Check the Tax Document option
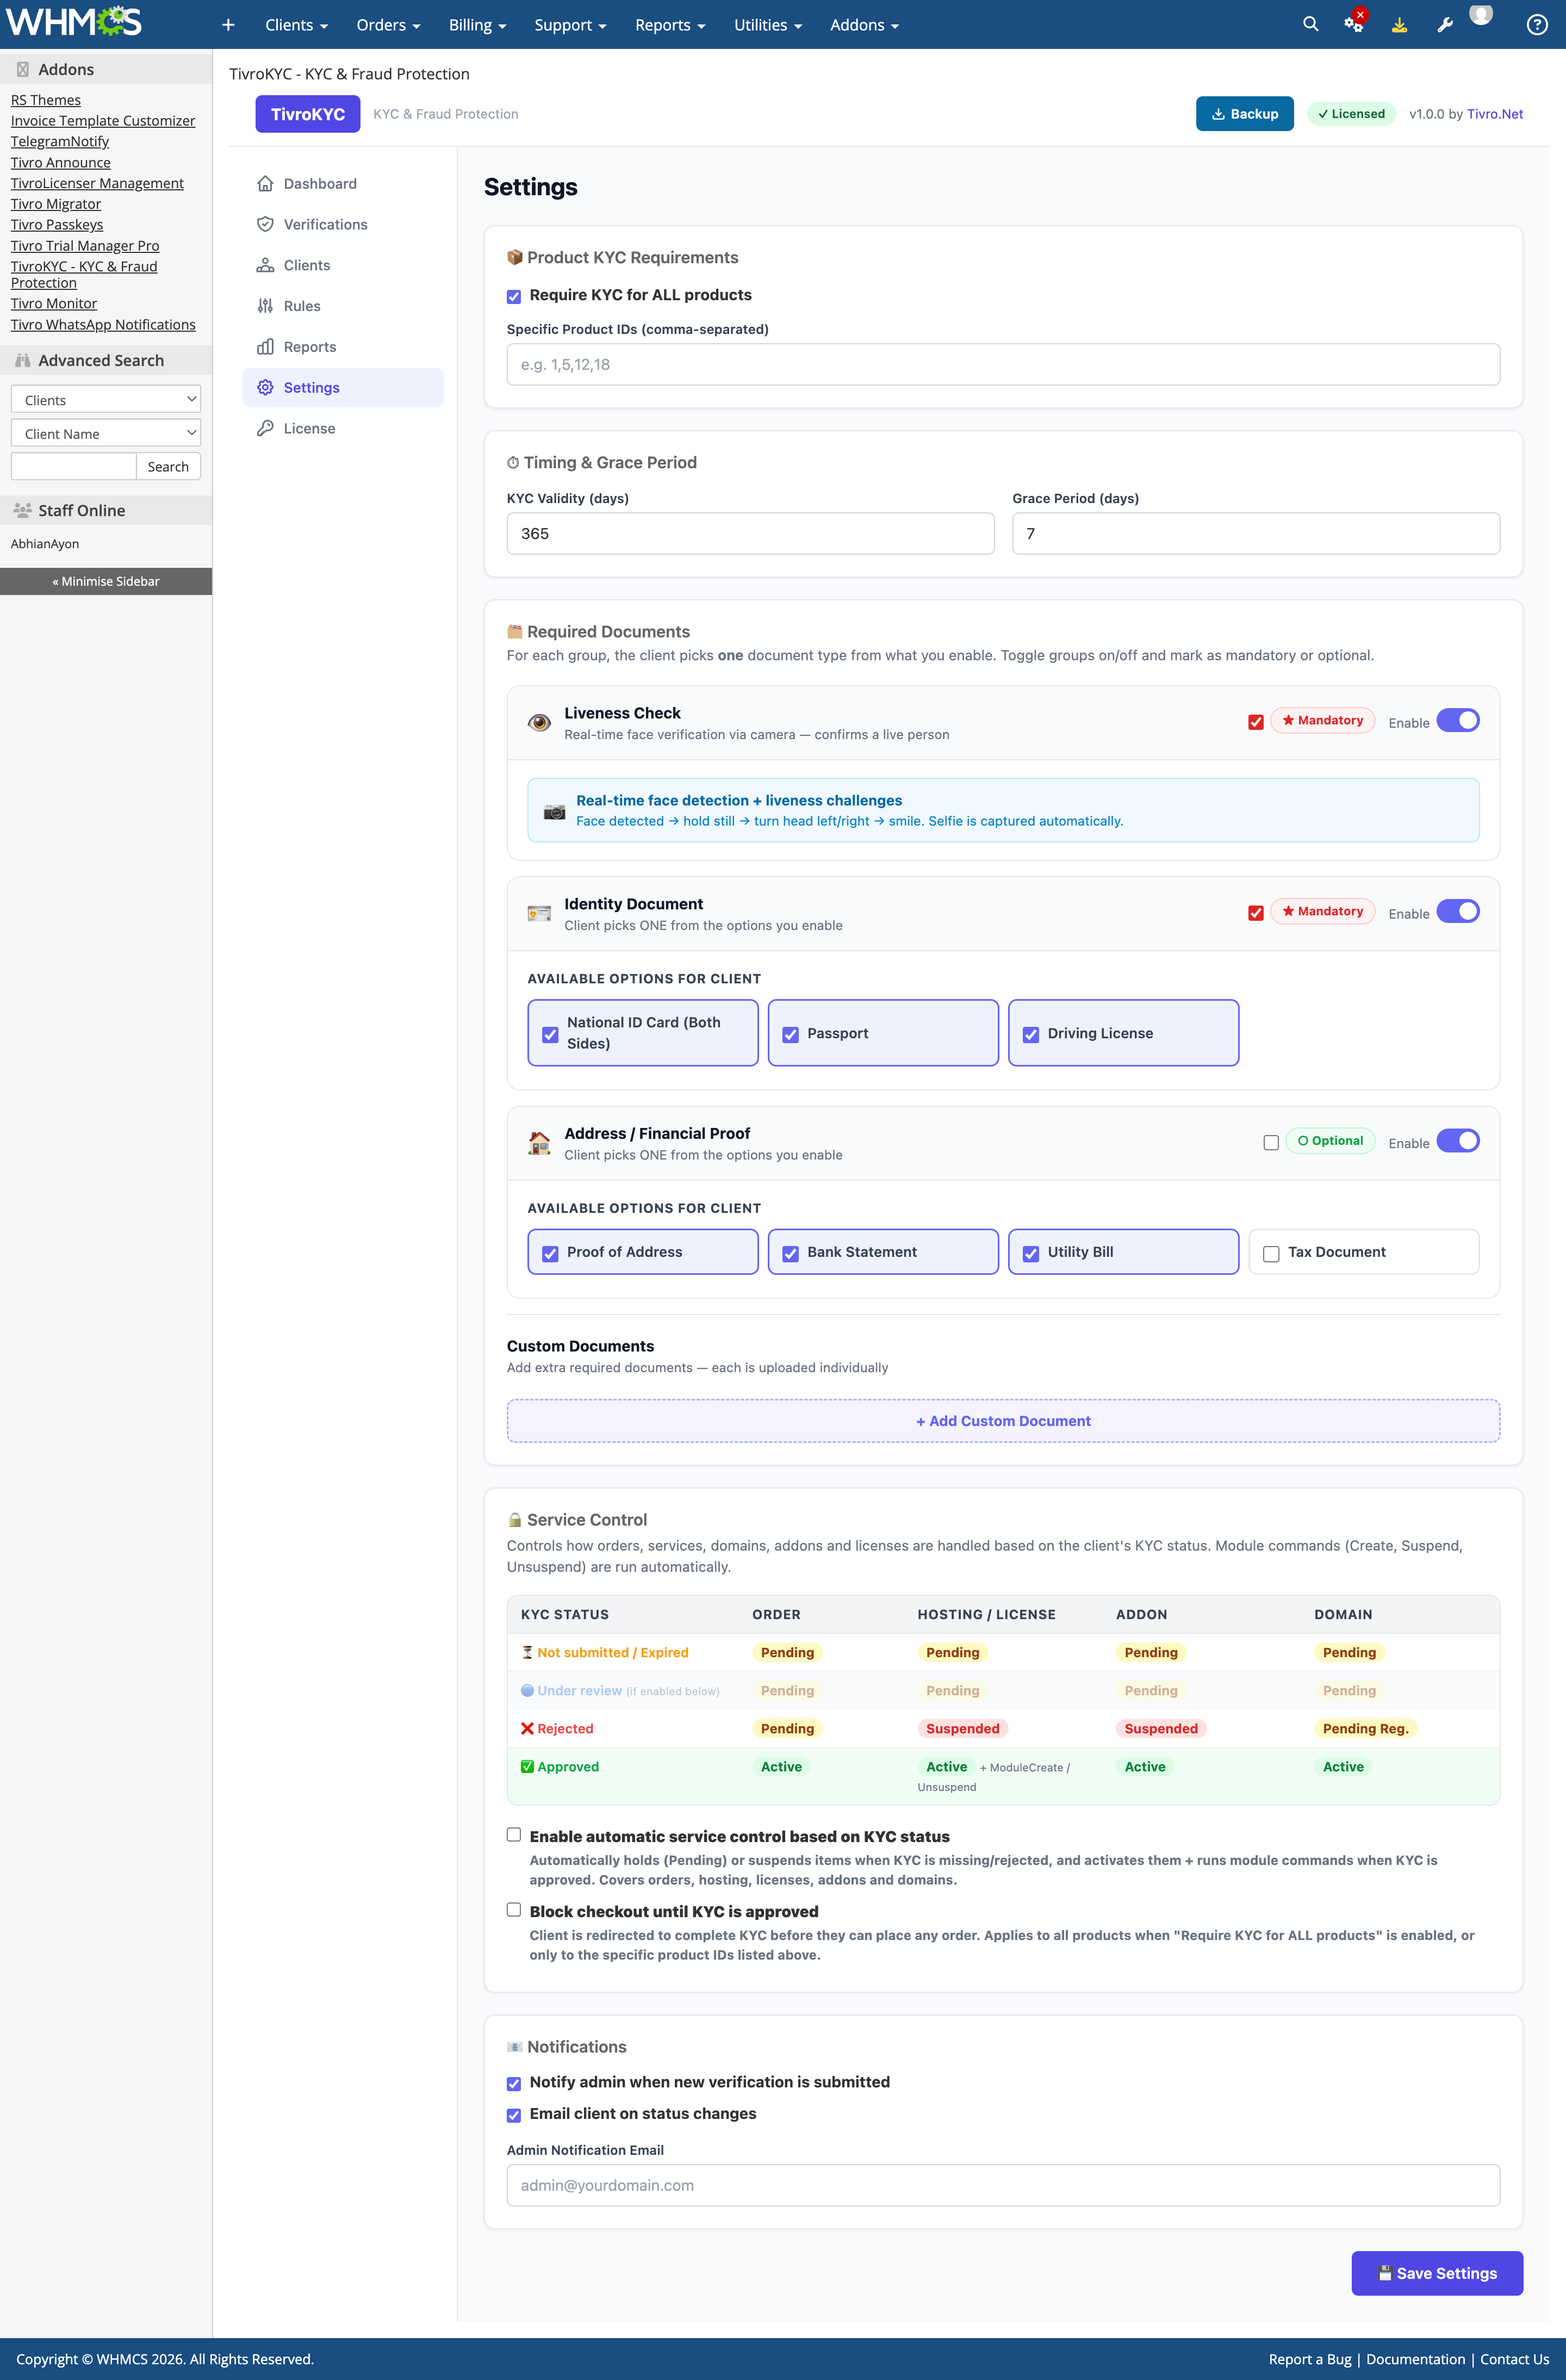Image resolution: width=1566 pixels, height=2380 pixels. pyautogui.click(x=1271, y=1253)
